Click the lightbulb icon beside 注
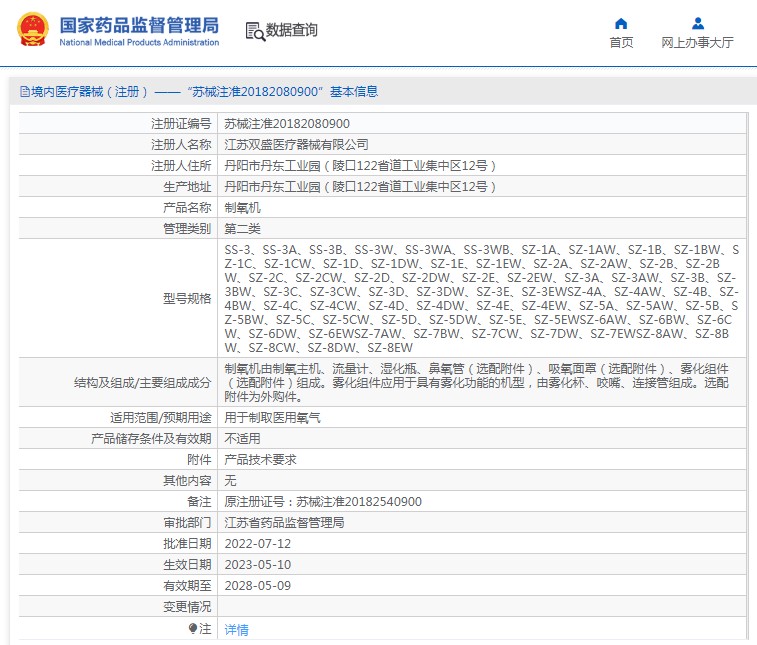 pos(193,629)
